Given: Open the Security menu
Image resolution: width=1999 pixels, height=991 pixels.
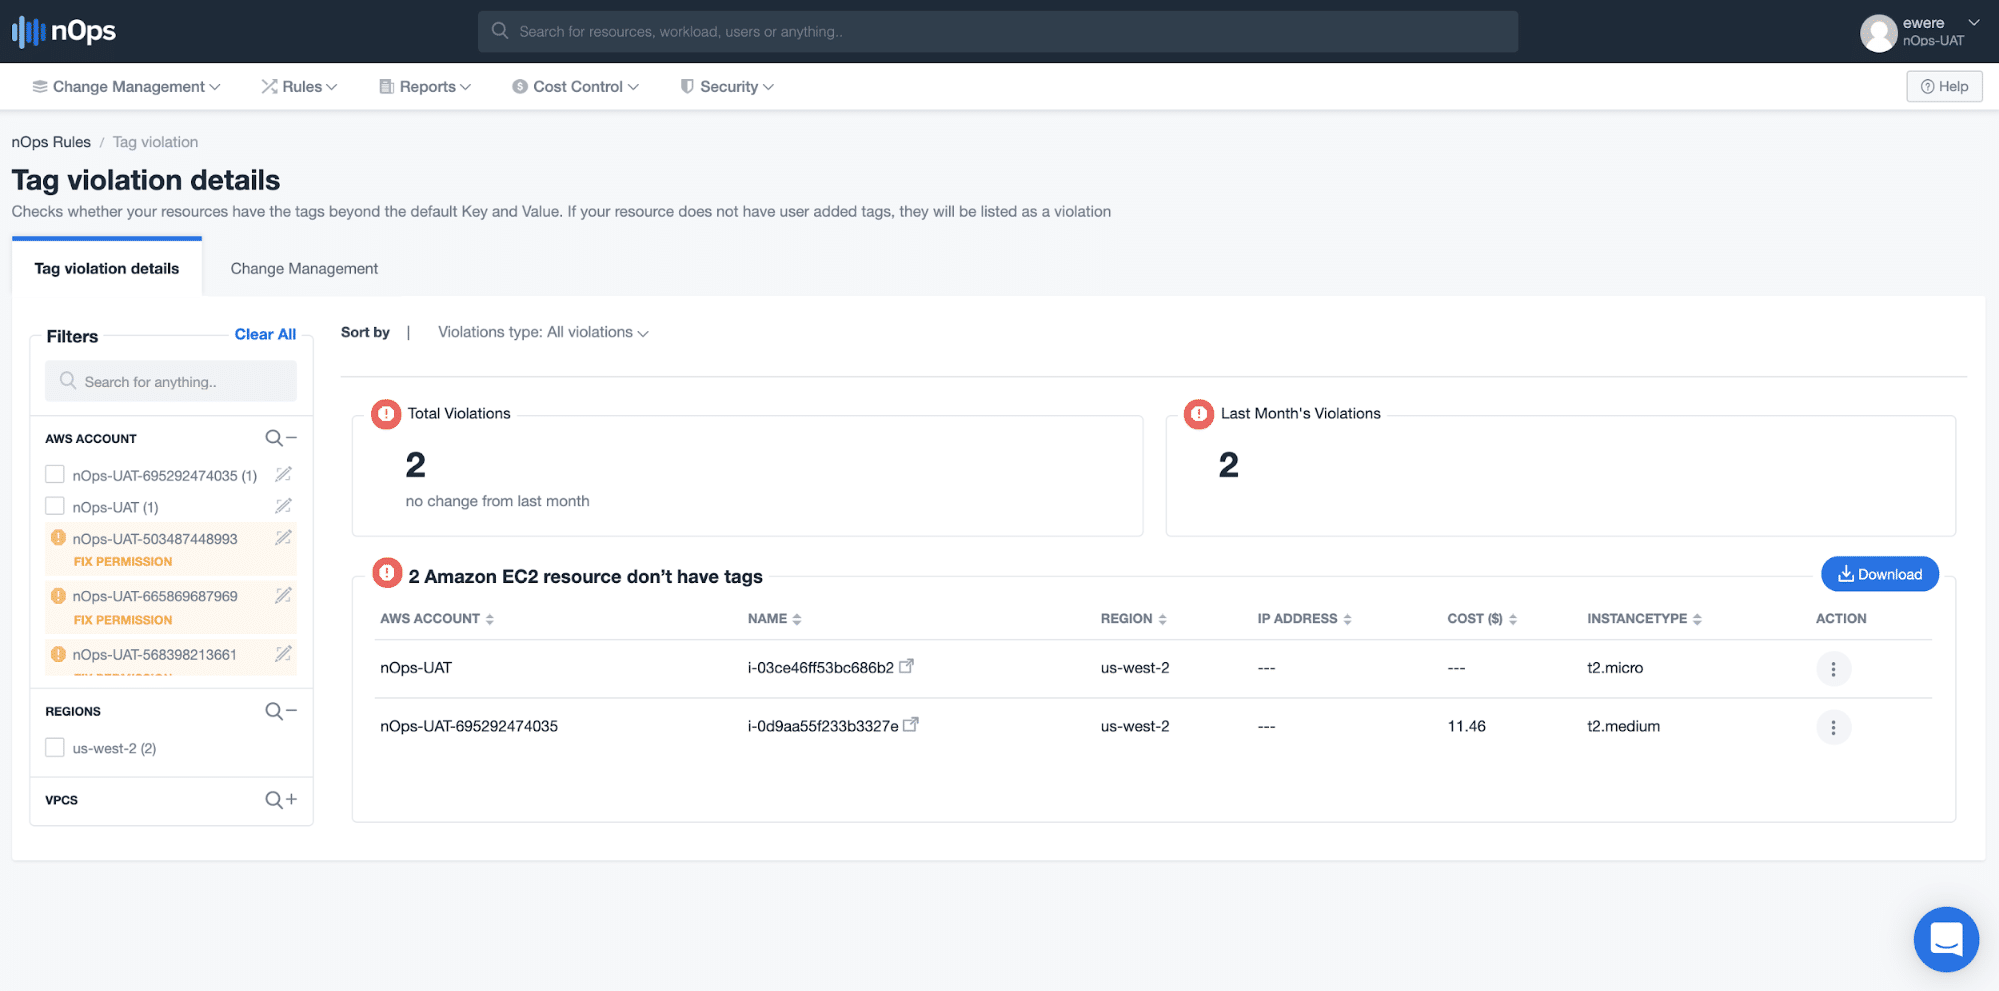Looking at the screenshot, I should pos(727,87).
